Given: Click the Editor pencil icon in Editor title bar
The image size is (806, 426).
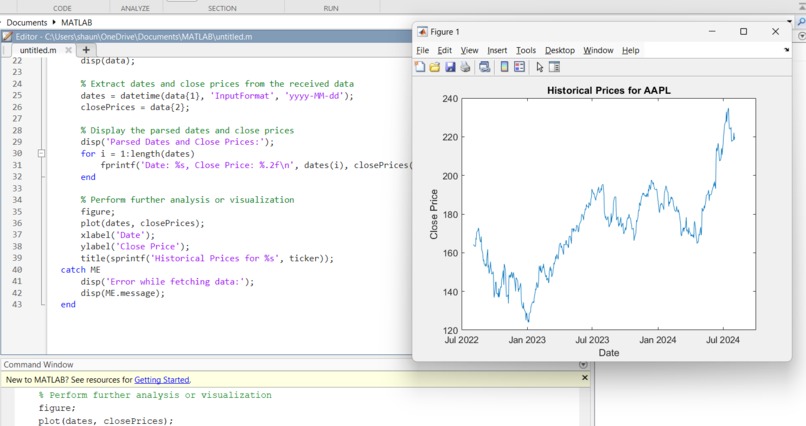Looking at the screenshot, I should 7,36.
